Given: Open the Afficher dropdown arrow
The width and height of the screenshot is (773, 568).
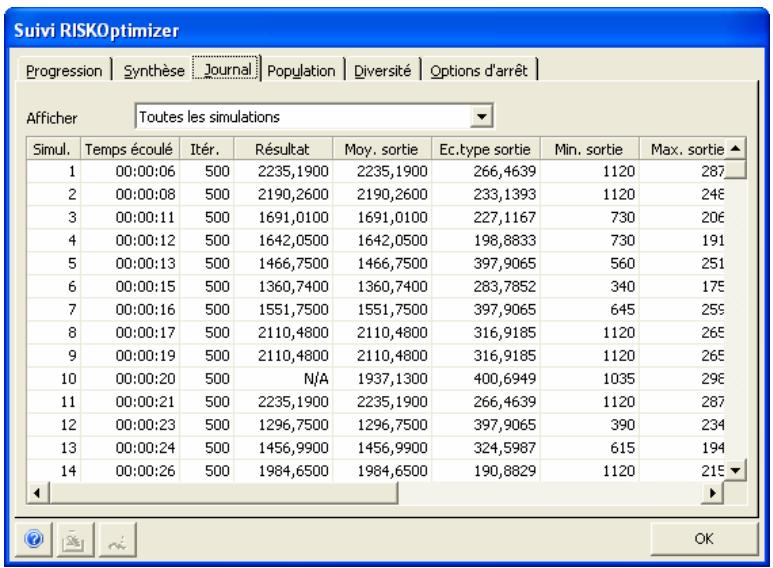Looking at the screenshot, I should pos(481,116).
